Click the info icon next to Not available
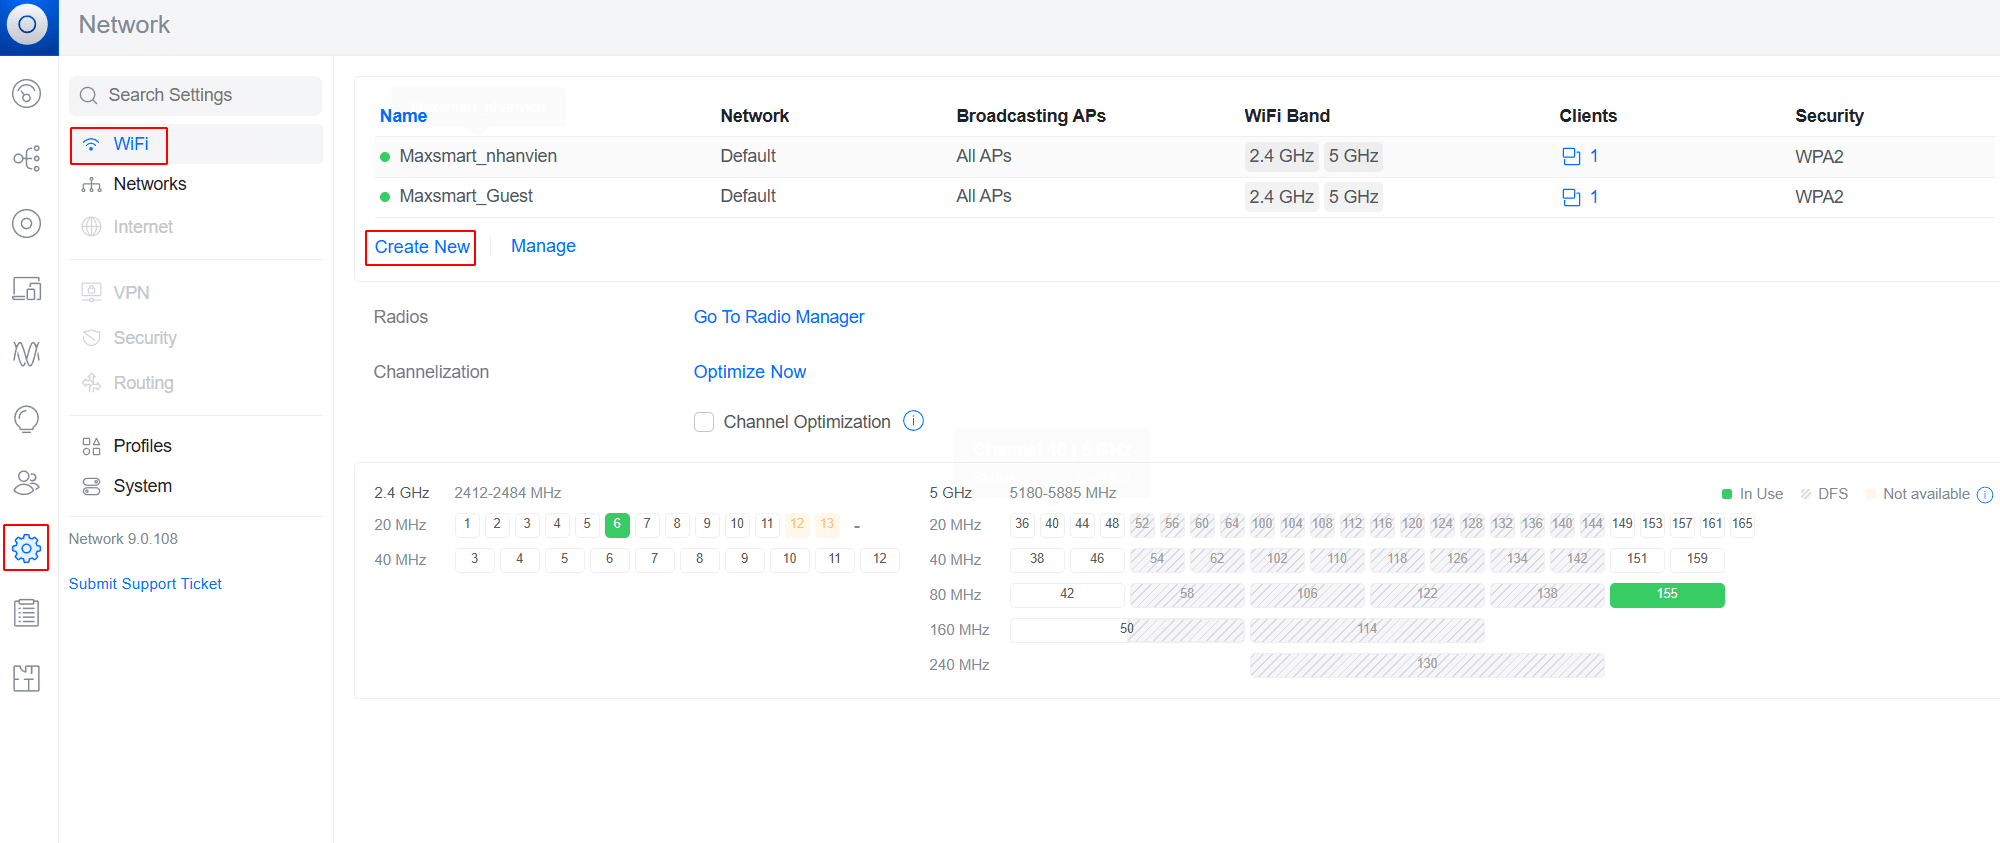The width and height of the screenshot is (2000, 843). coord(1985,494)
